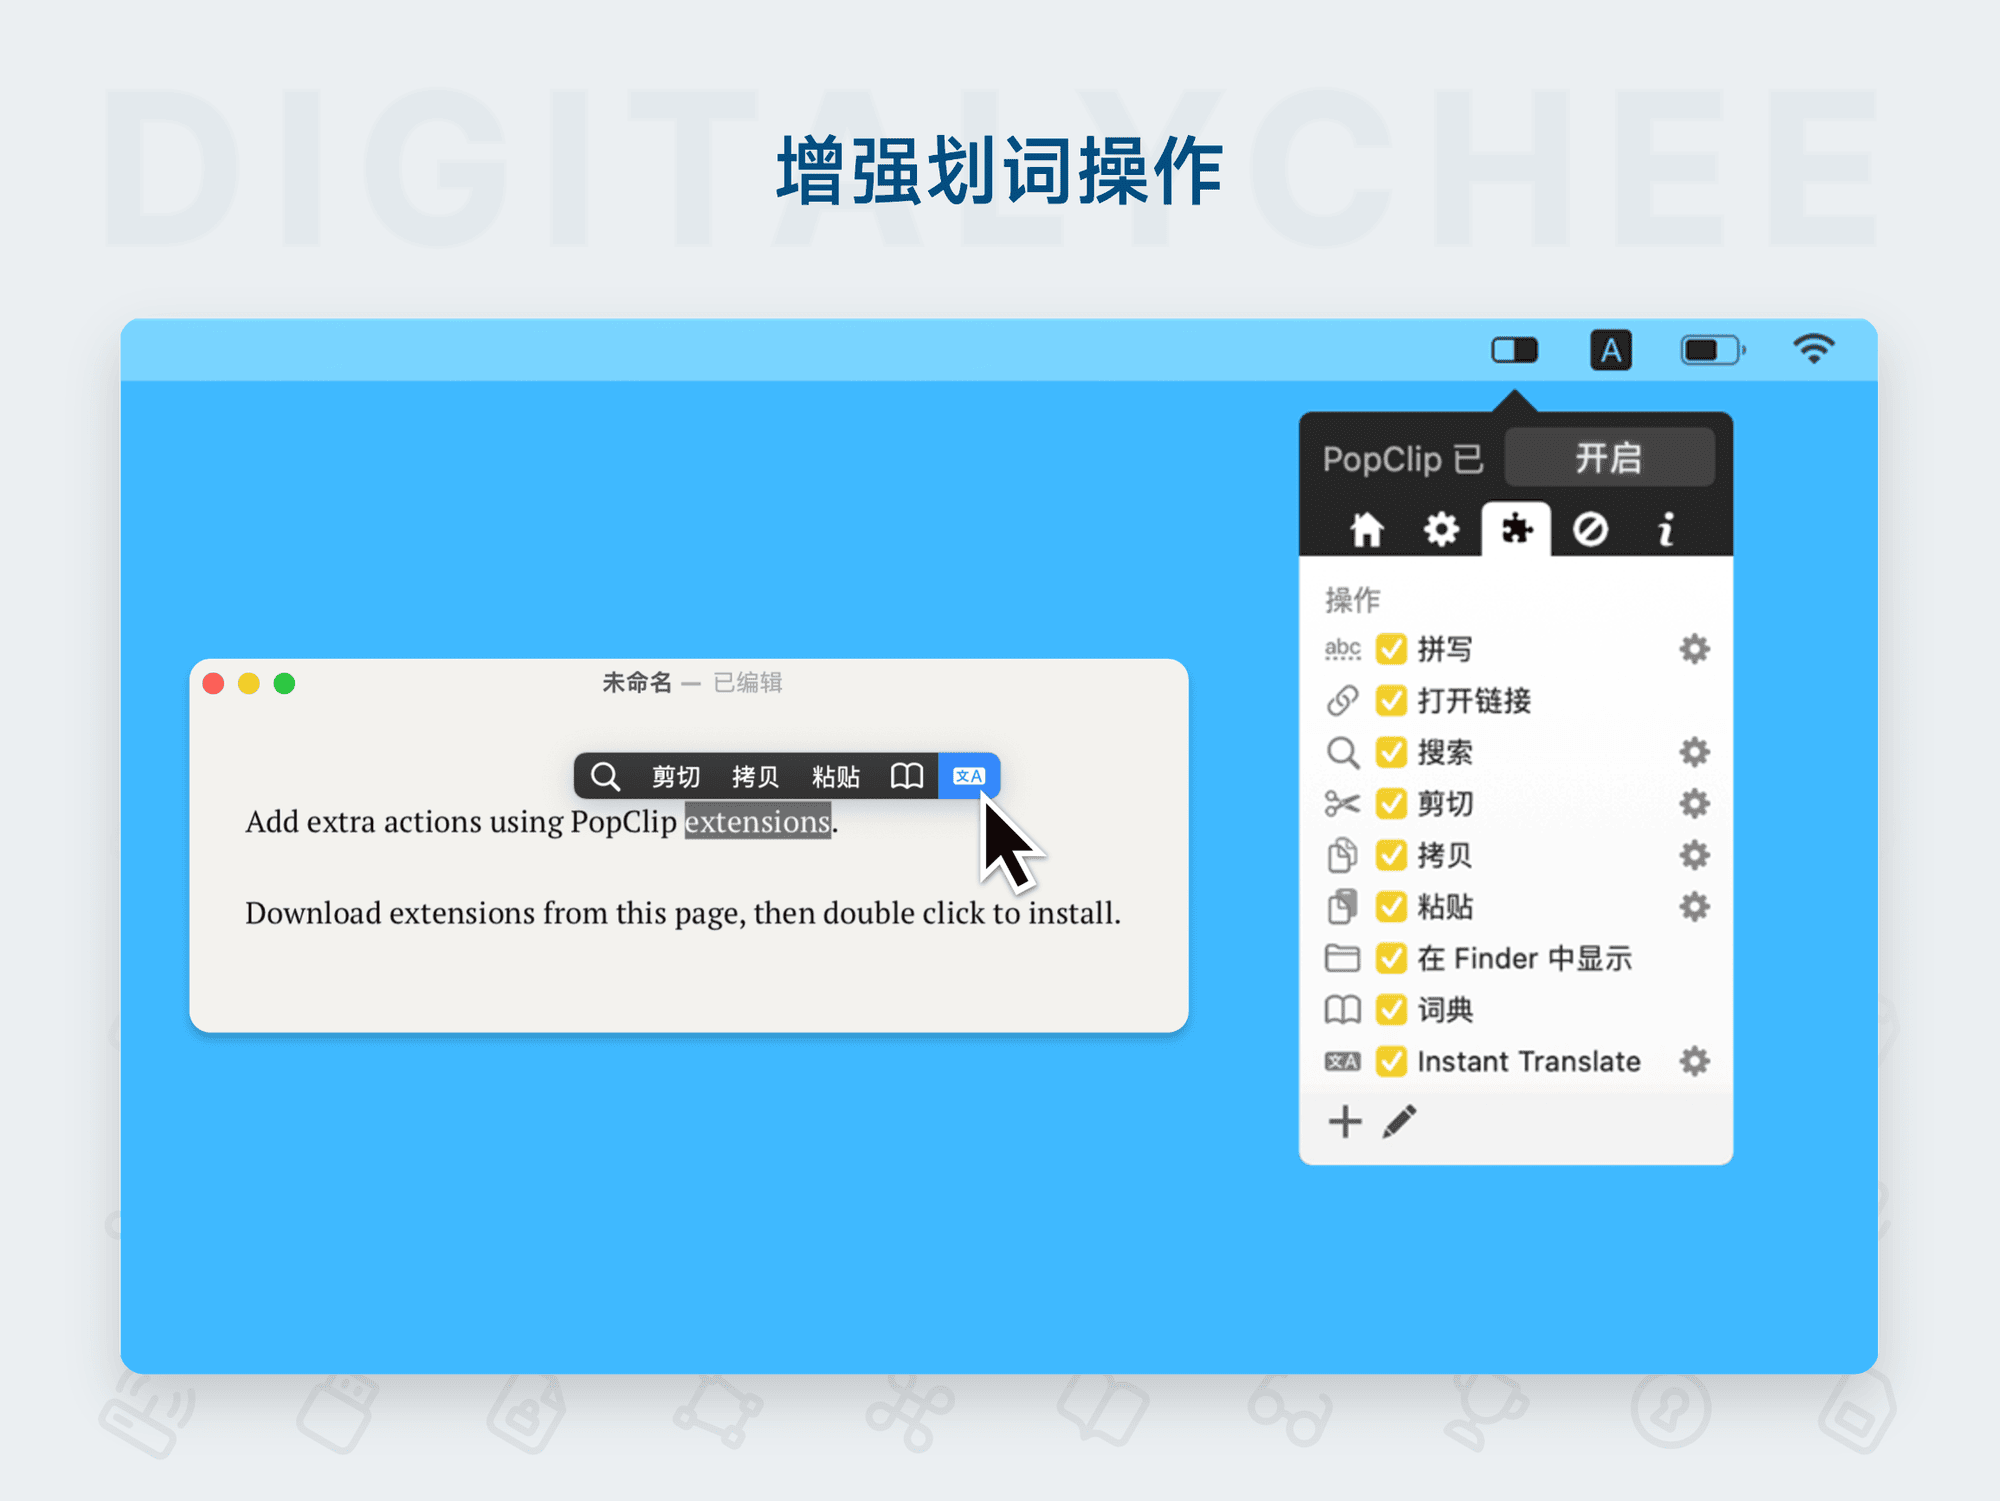This screenshot has width=2000, height=1501.
Task: Uncheck the 搜索 action checkbox
Action: tap(1391, 752)
